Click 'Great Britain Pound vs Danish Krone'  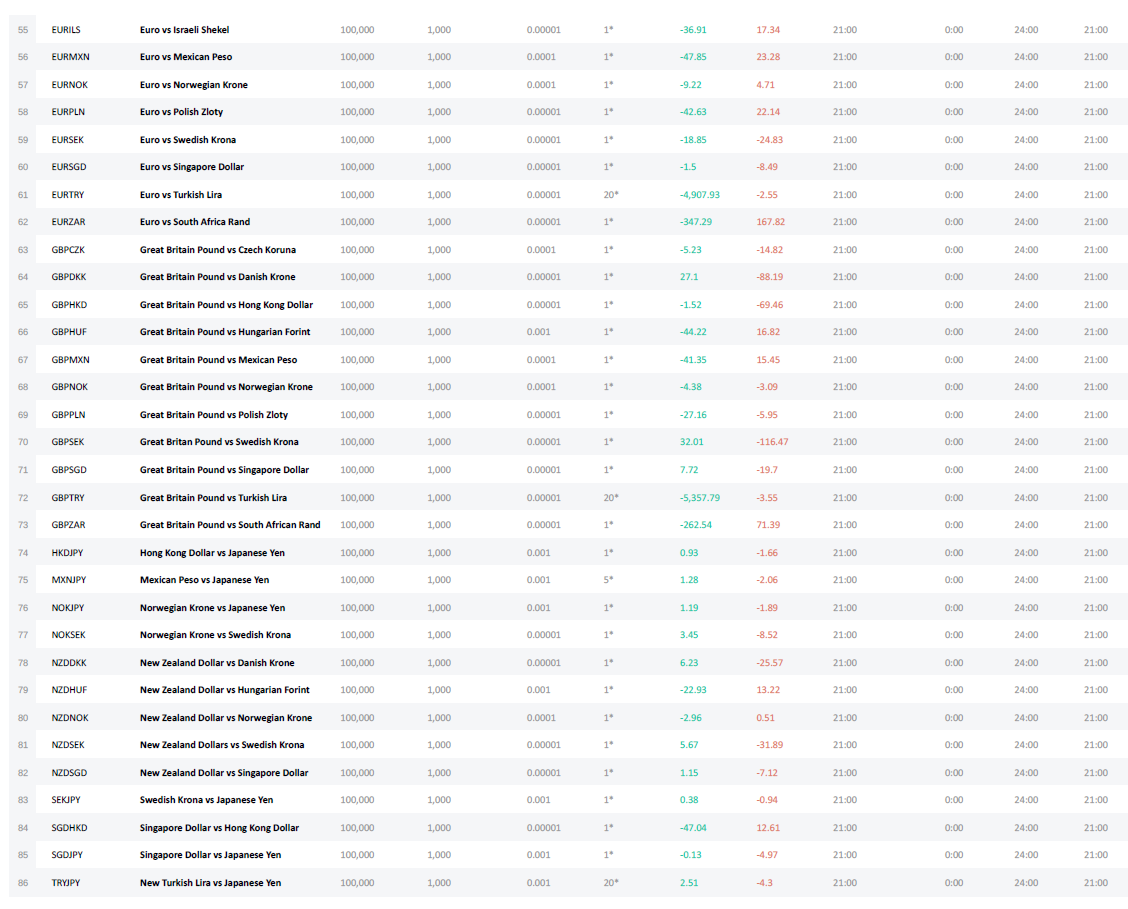pos(217,277)
